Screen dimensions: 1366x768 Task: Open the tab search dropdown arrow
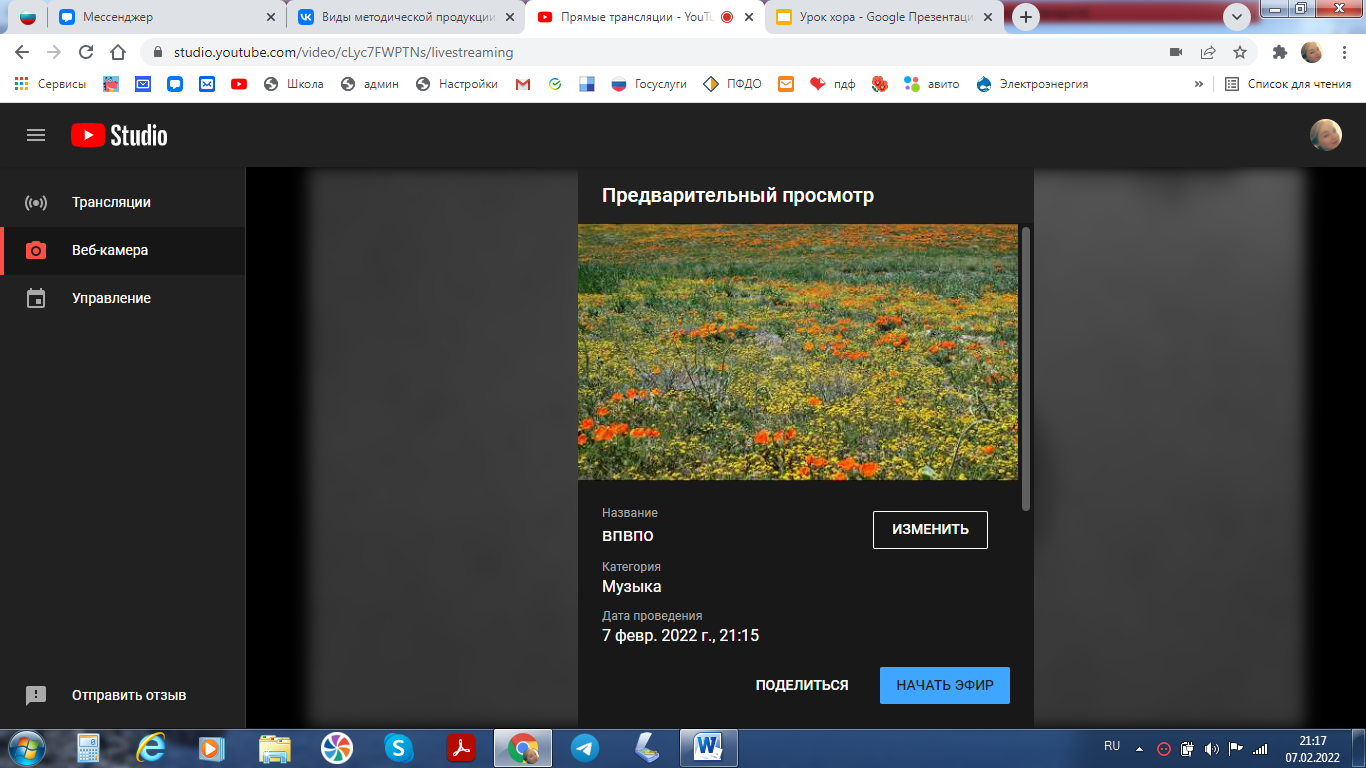pos(1237,17)
